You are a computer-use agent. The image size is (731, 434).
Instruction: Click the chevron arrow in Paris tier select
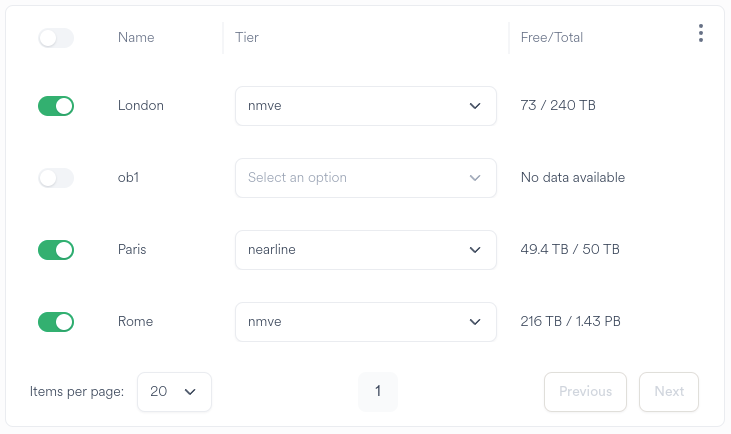(475, 250)
